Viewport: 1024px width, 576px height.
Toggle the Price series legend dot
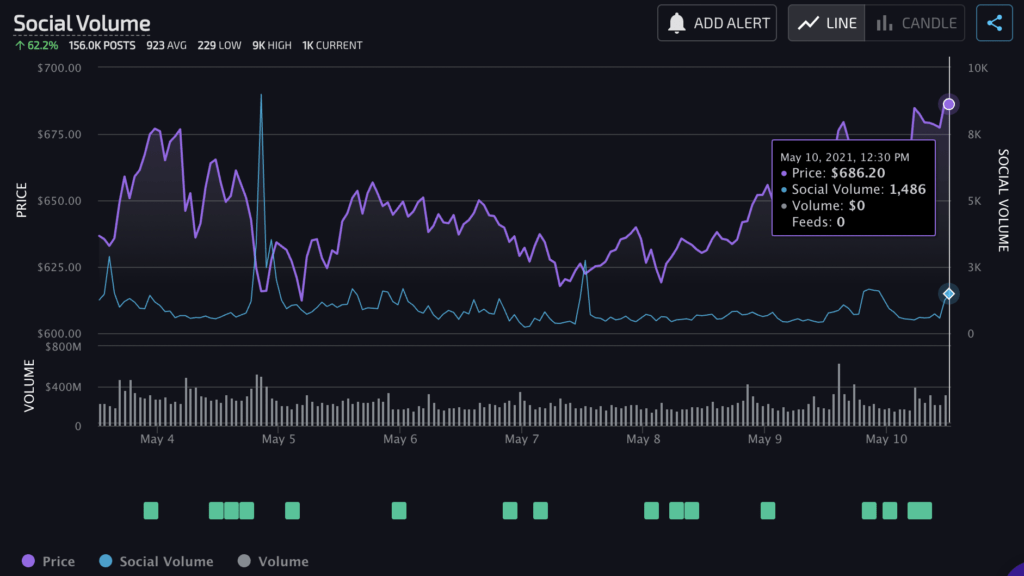28,561
